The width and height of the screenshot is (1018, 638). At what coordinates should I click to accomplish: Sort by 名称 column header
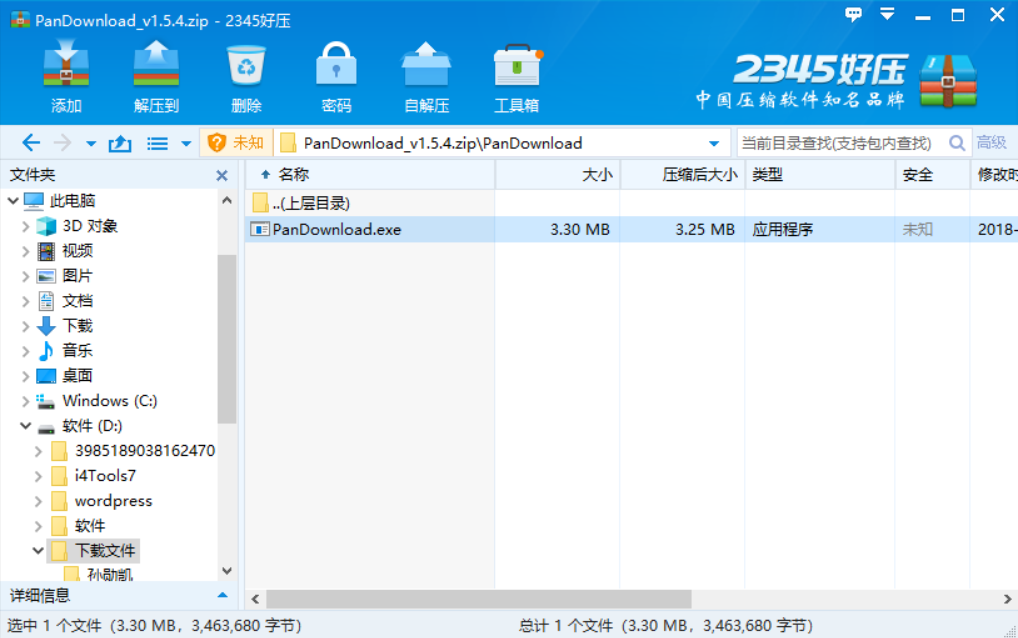[371, 175]
